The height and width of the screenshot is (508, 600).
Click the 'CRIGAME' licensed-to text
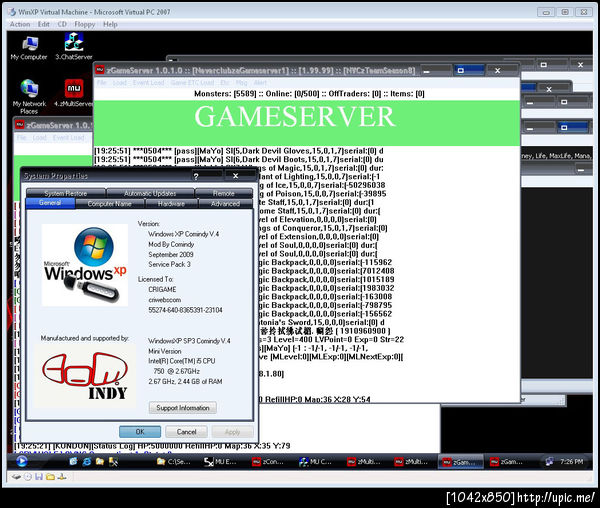tap(162, 290)
